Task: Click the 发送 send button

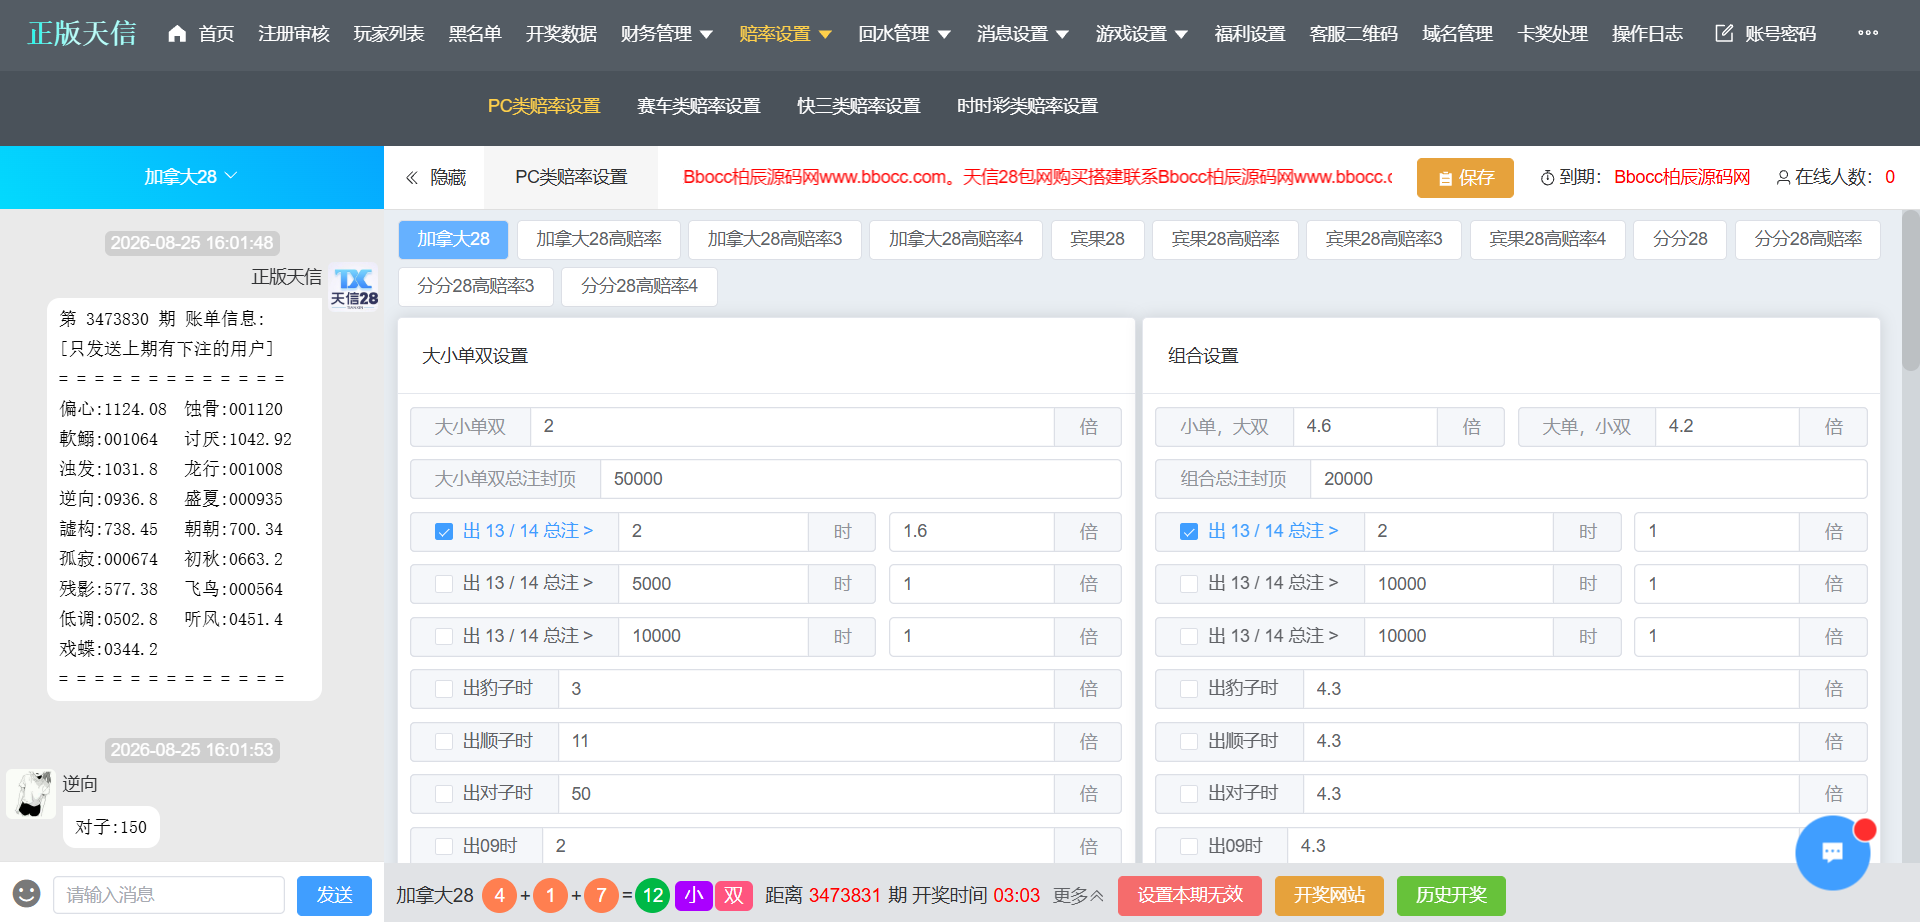Action: 334,895
